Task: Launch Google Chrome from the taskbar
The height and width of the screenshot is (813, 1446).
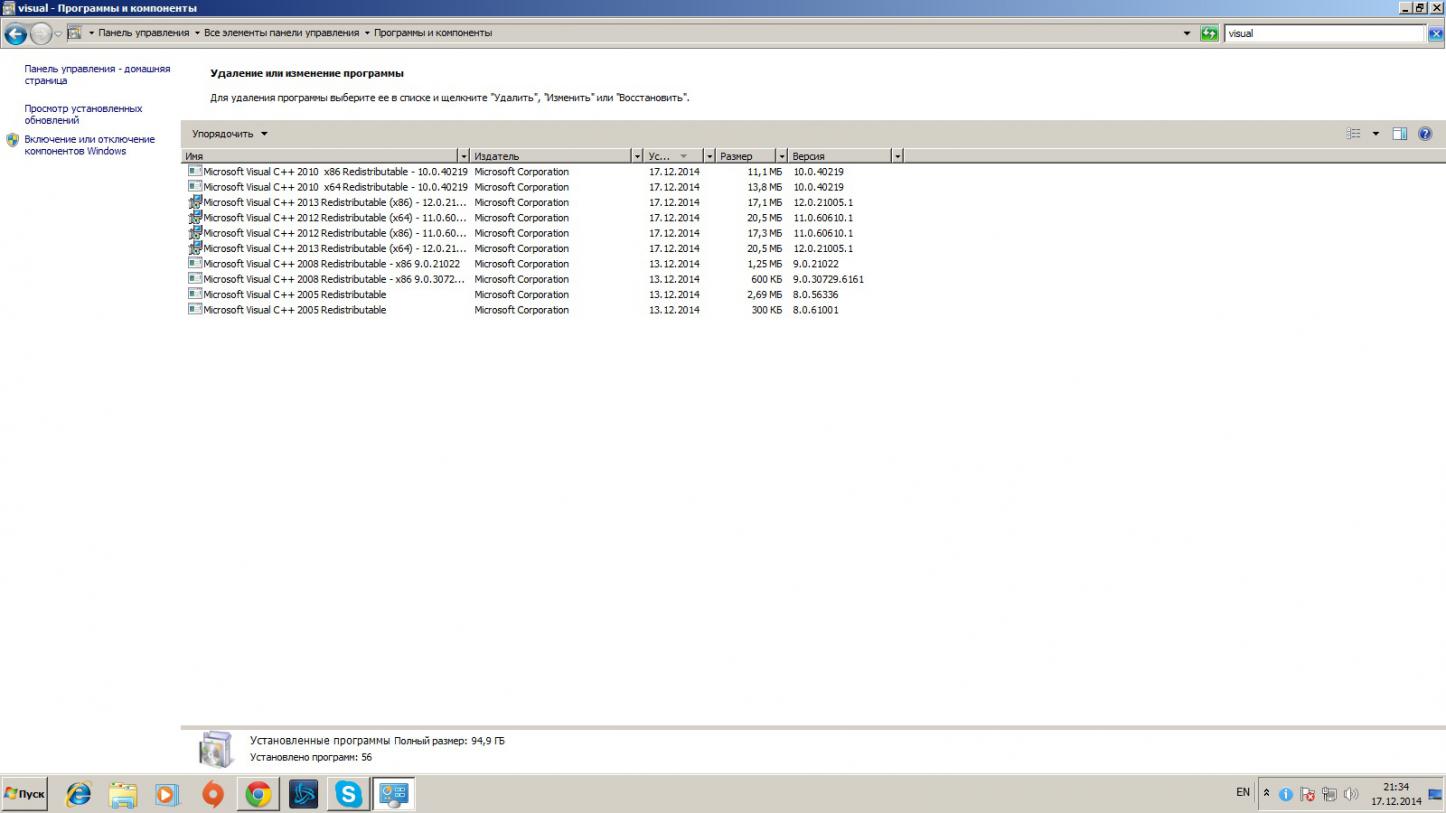Action: click(x=259, y=794)
